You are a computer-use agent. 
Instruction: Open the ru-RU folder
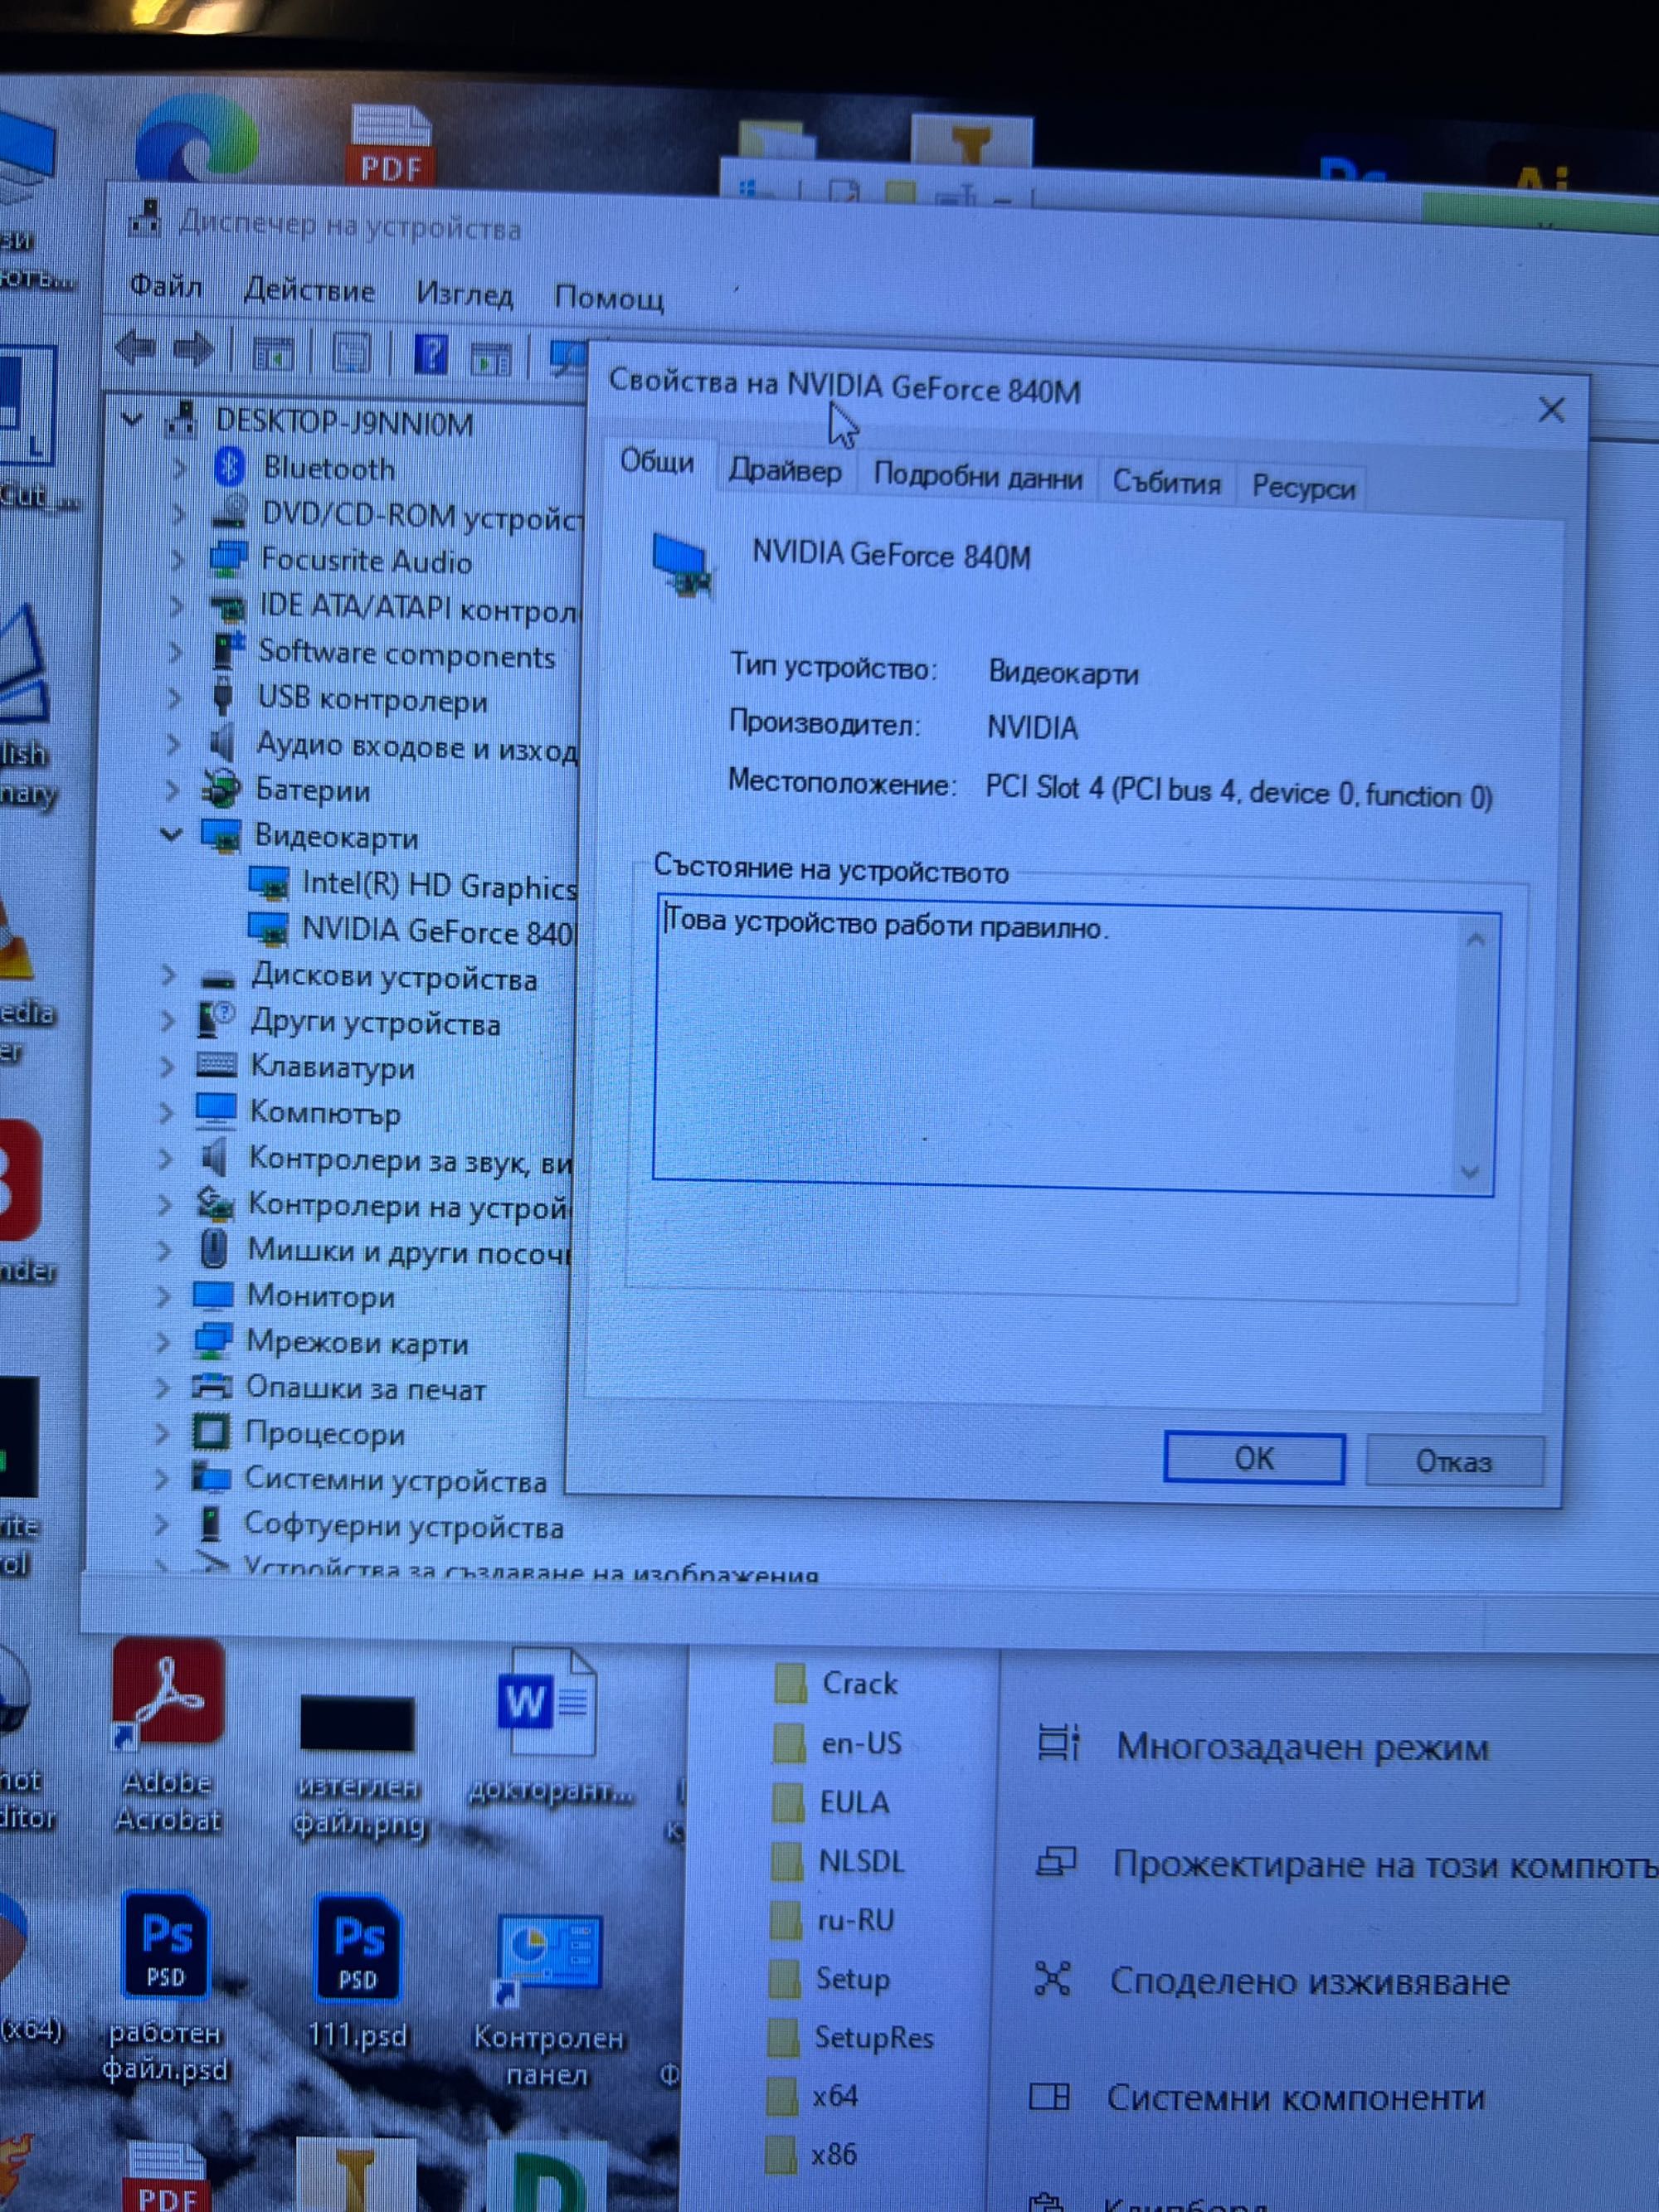coord(832,1920)
